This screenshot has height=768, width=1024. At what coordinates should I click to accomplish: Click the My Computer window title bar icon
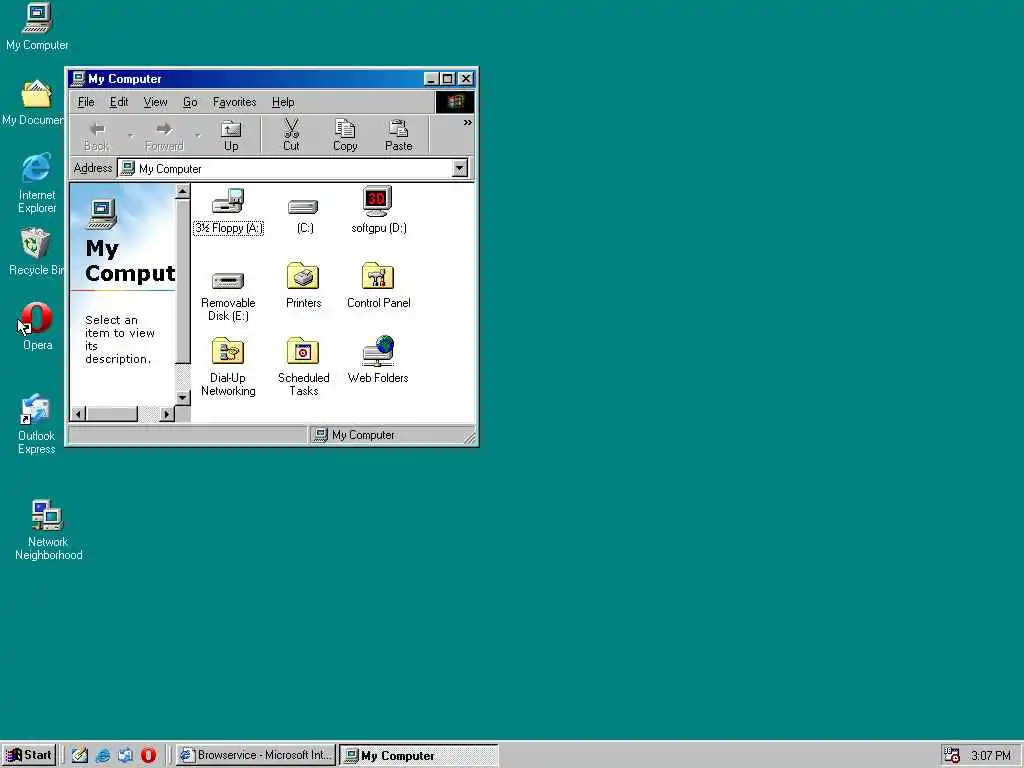pyautogui.click(x=78, y=78)
